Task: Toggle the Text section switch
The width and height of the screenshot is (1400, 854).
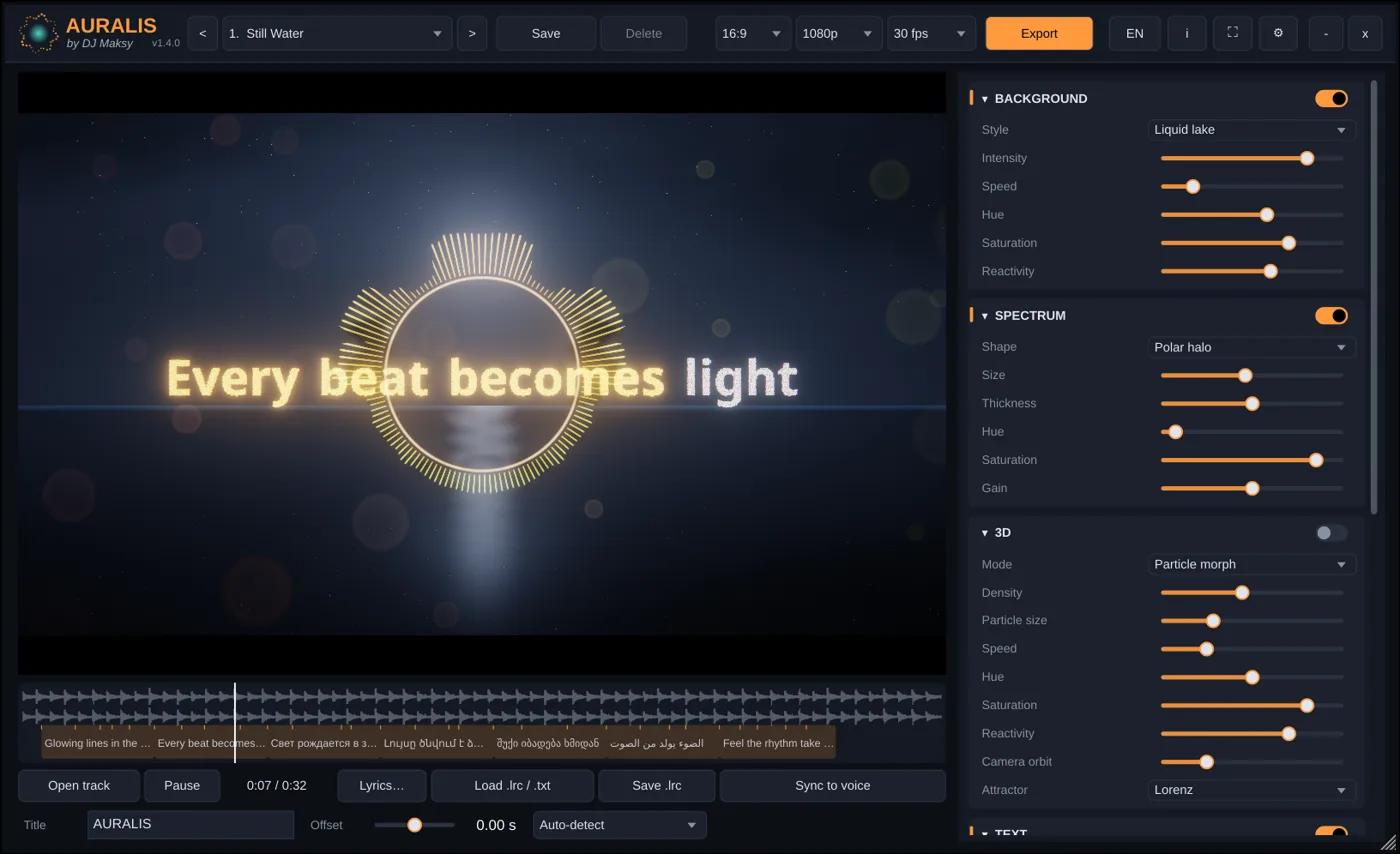Action: (x=1331, y=832)
